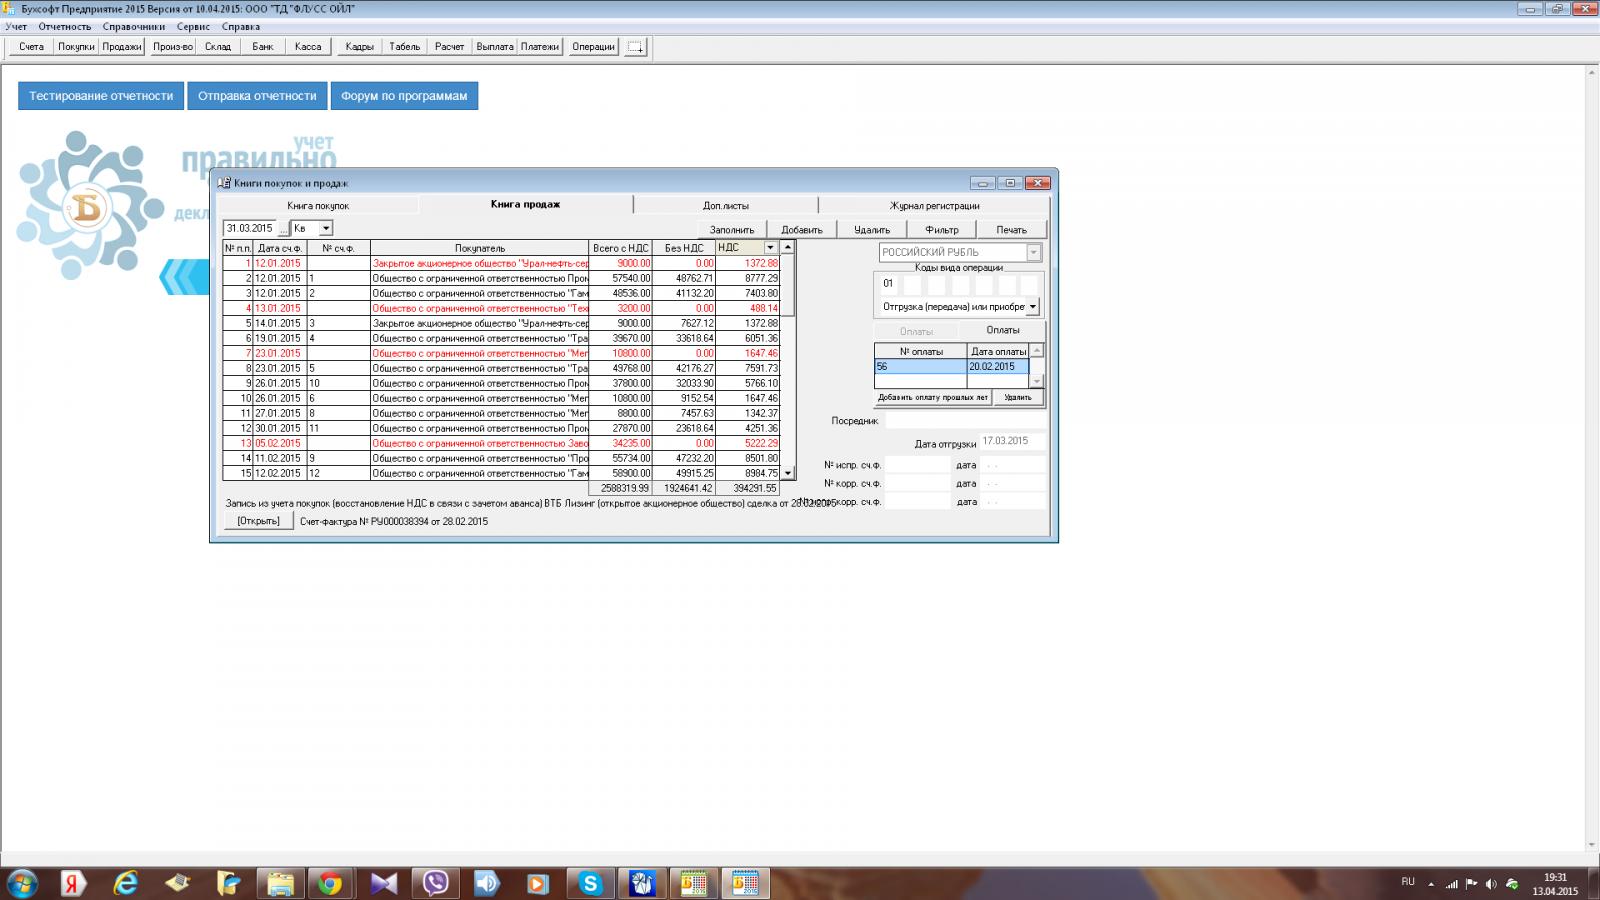This screenshot has width=1600, height=900.
Task: Open the НДС column header dropdown
Action: (x=770, y=248)
